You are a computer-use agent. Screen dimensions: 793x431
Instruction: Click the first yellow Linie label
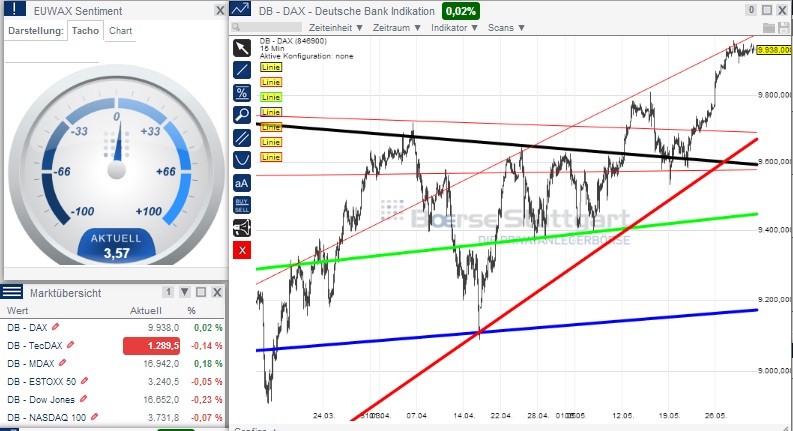[x=271, y=67]
